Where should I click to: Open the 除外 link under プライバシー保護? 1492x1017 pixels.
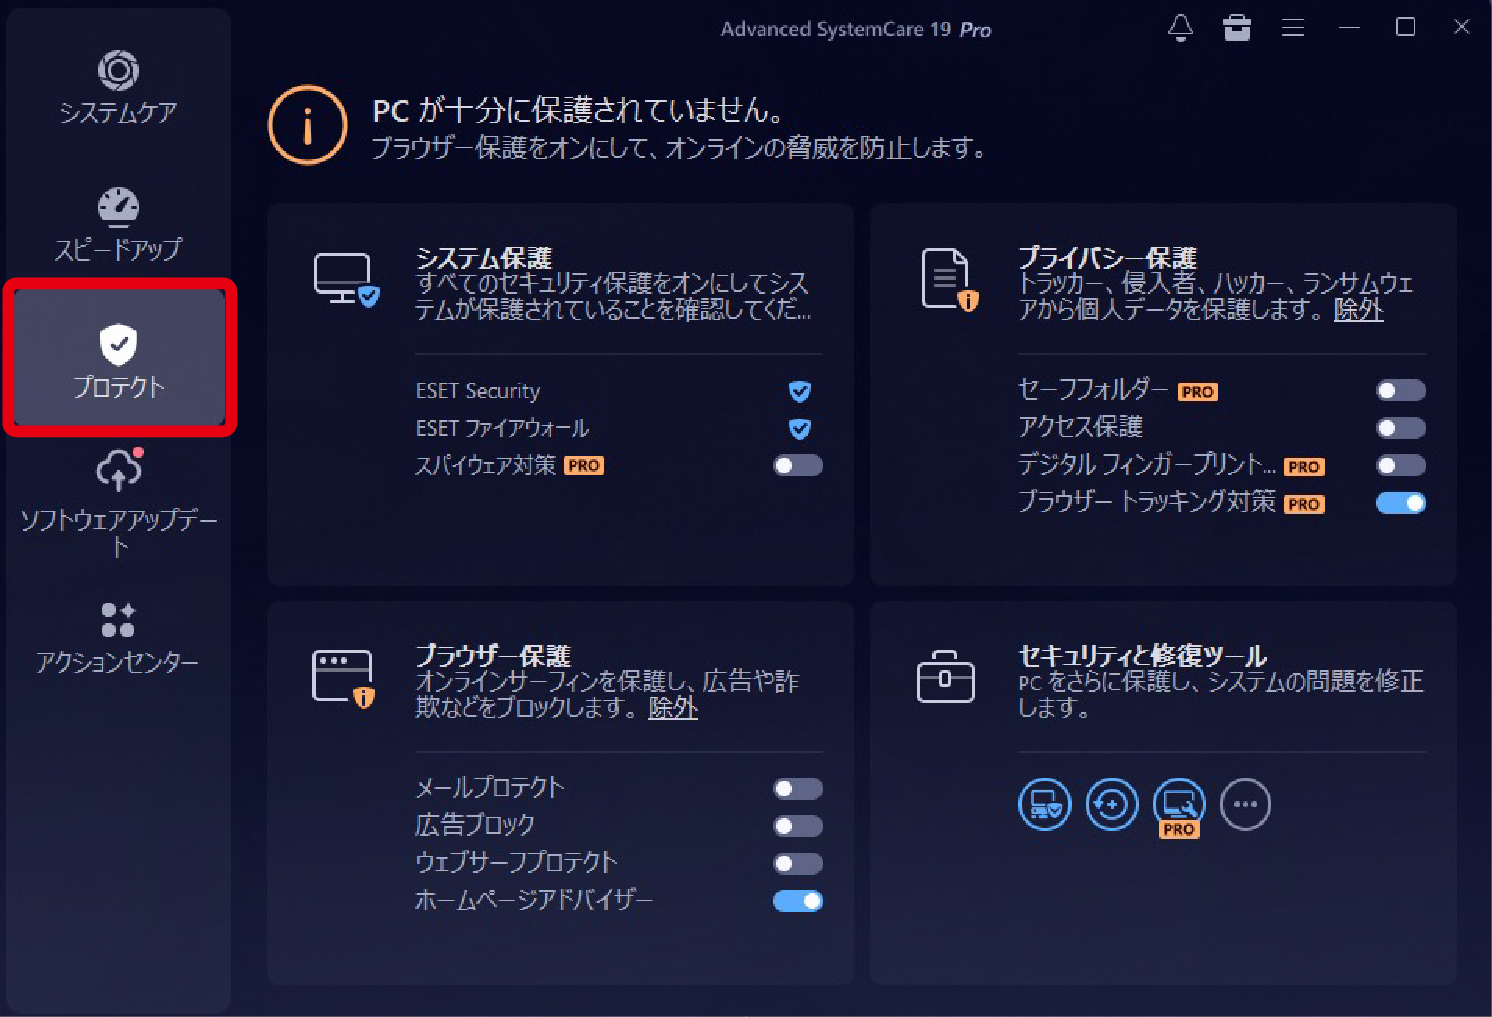[1359, 311]
